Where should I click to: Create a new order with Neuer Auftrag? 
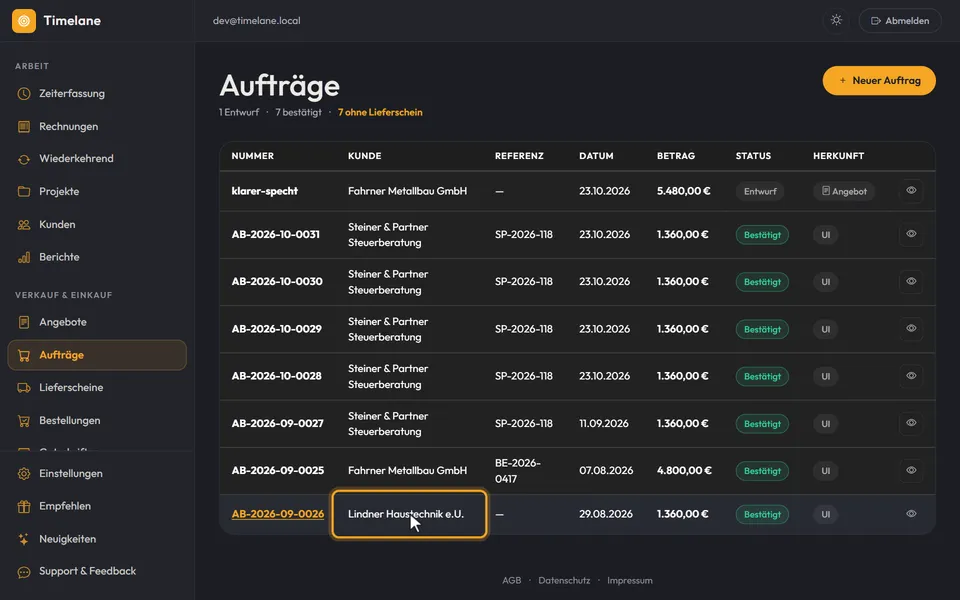click(x=879, y=81)
